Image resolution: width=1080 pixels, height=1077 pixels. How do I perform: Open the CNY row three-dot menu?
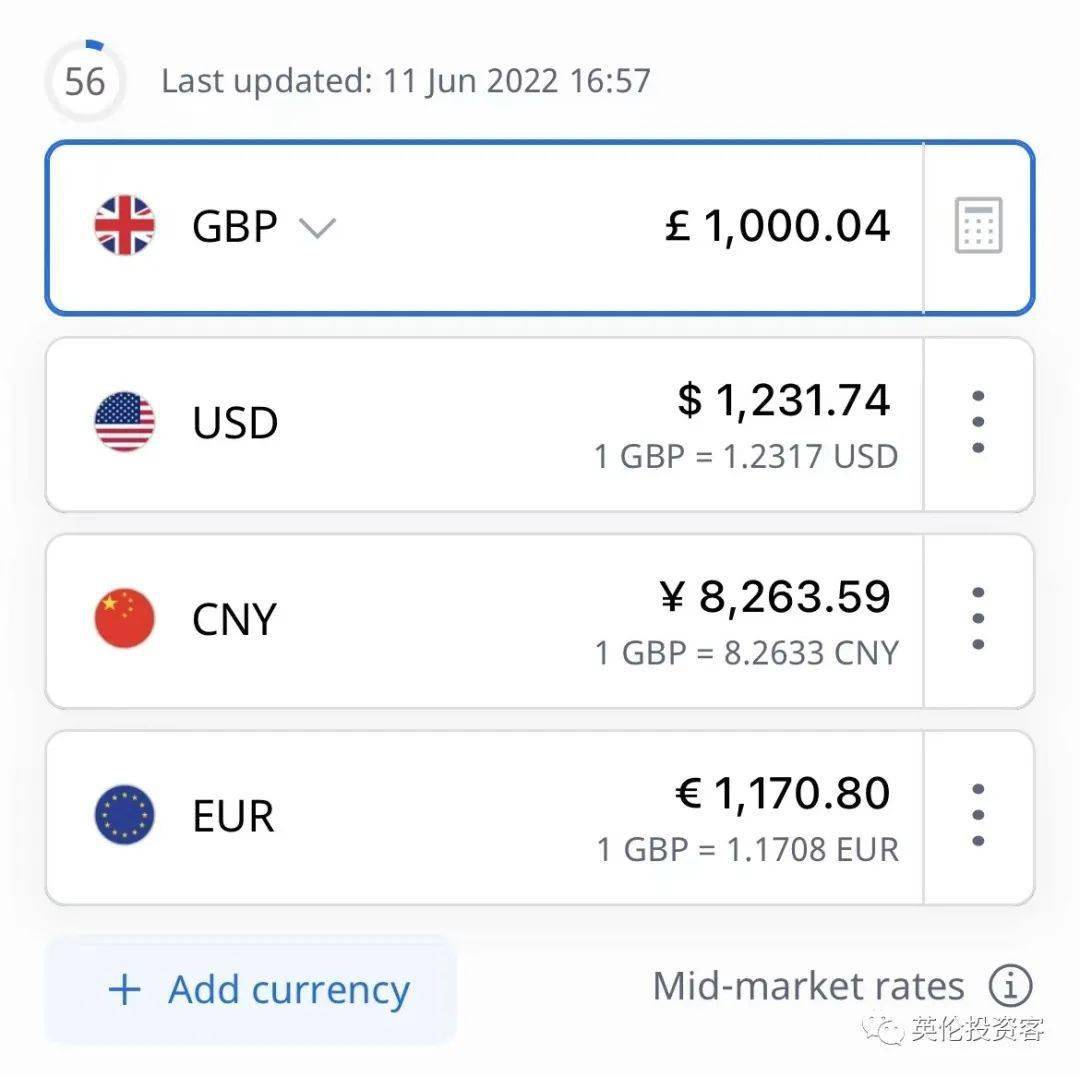point(978,619)
